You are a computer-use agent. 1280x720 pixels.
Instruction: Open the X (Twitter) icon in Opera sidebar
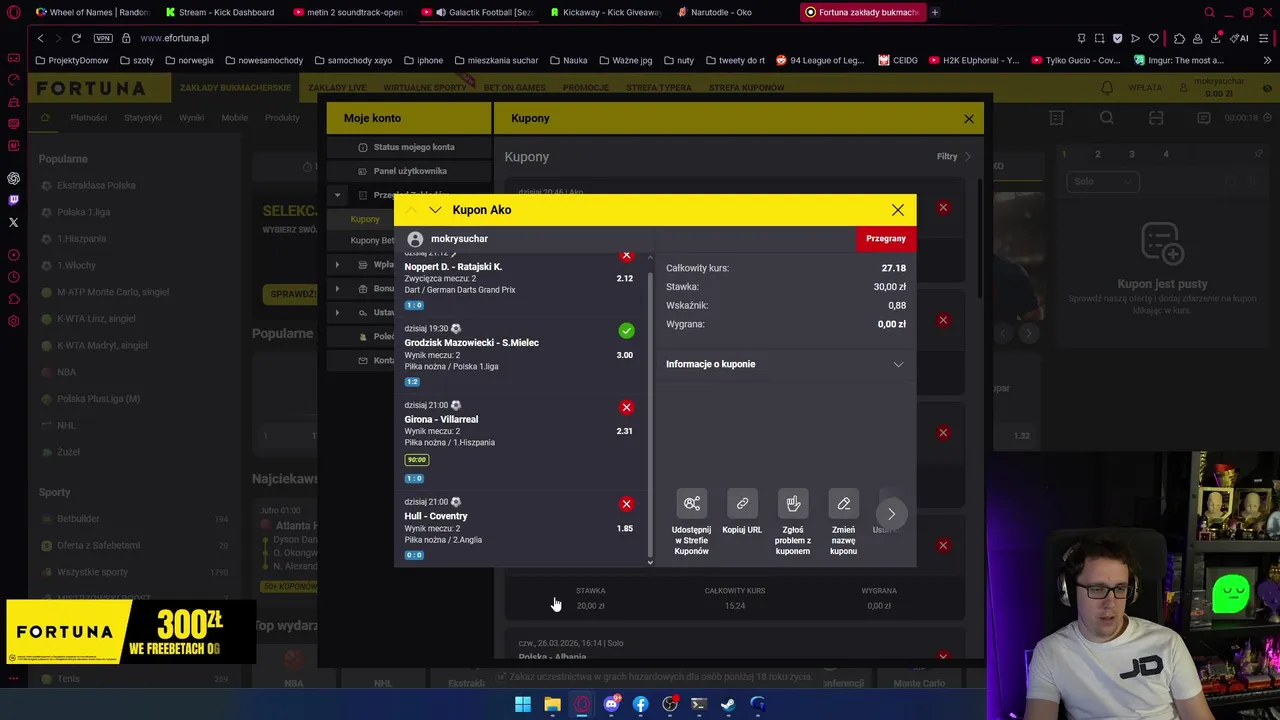coord(13,222)
